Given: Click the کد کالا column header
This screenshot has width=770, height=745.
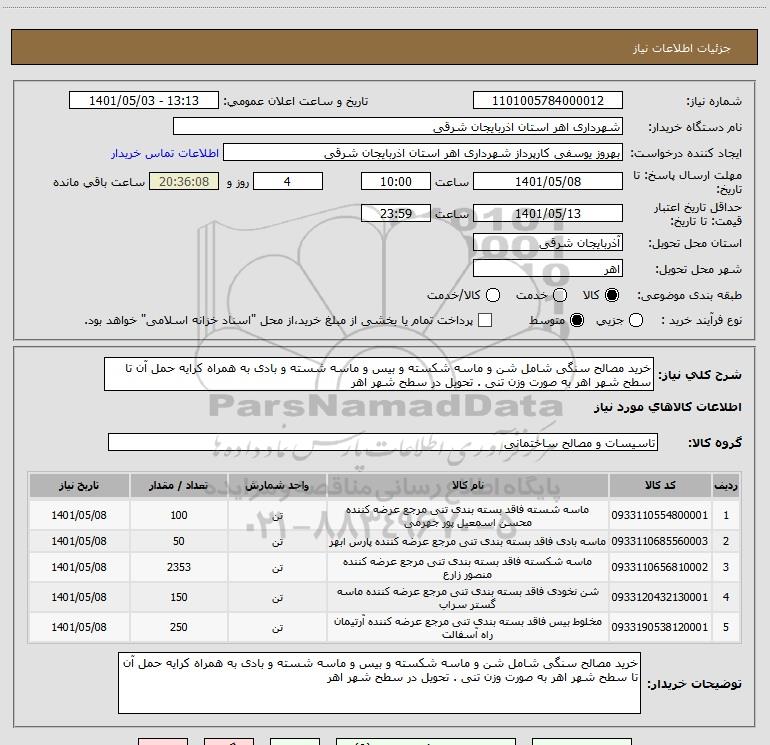Looking at the screenshot, I should click(x=660, y=486).
